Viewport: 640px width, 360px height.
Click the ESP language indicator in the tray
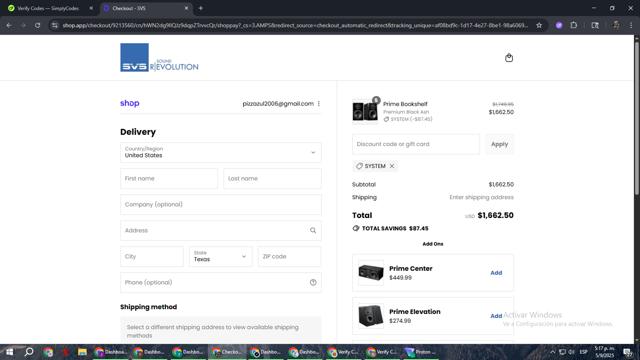coord(583,352)
